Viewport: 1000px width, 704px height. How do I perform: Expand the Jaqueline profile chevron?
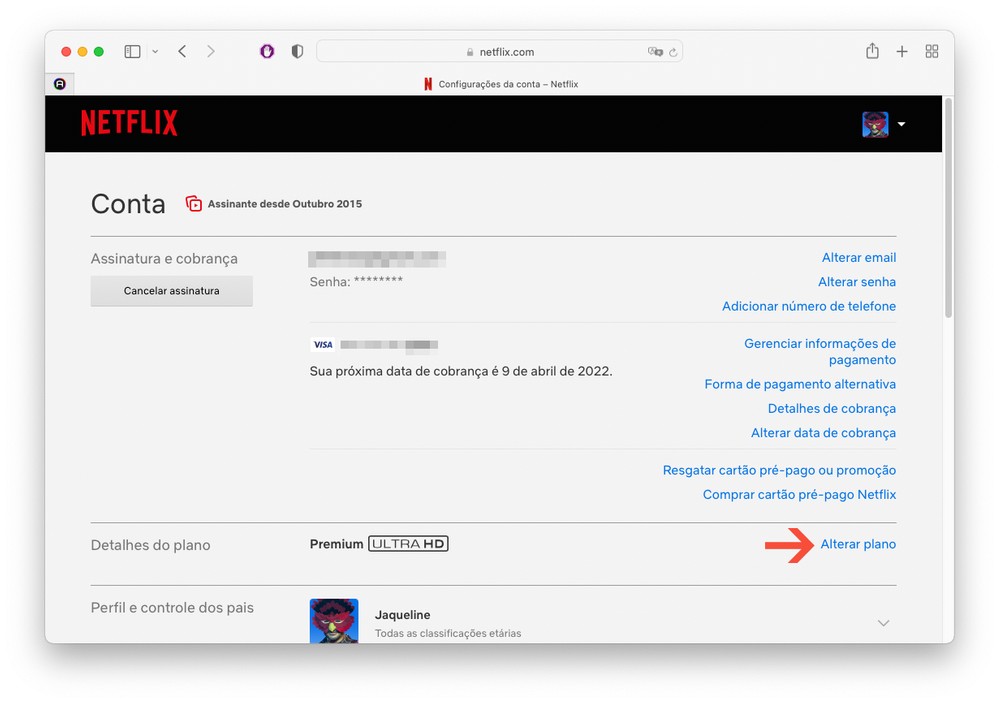883,623
